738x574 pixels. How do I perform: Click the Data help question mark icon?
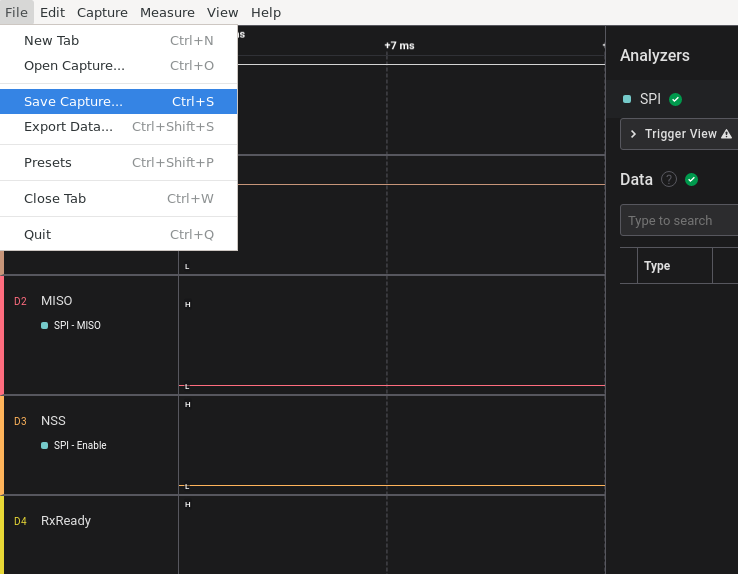coord(669,179)
